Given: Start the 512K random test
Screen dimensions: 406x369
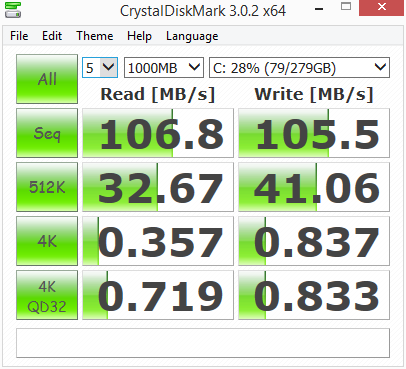Looking at the screenshot, I should [47, 187].
